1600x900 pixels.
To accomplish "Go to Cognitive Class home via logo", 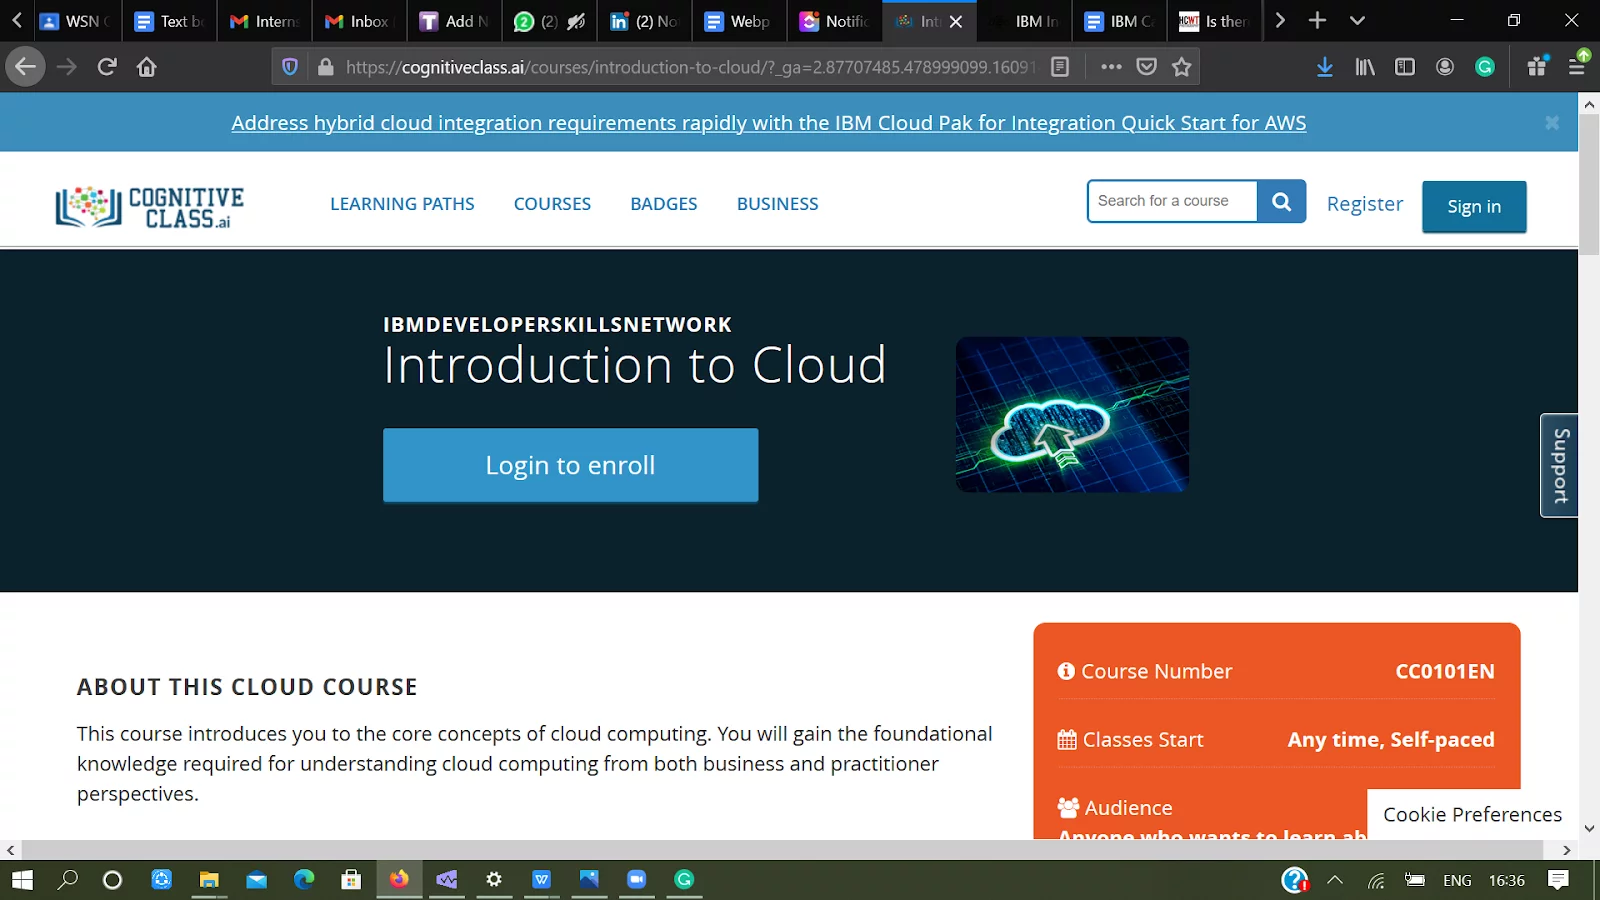I will tap(150, 206).
